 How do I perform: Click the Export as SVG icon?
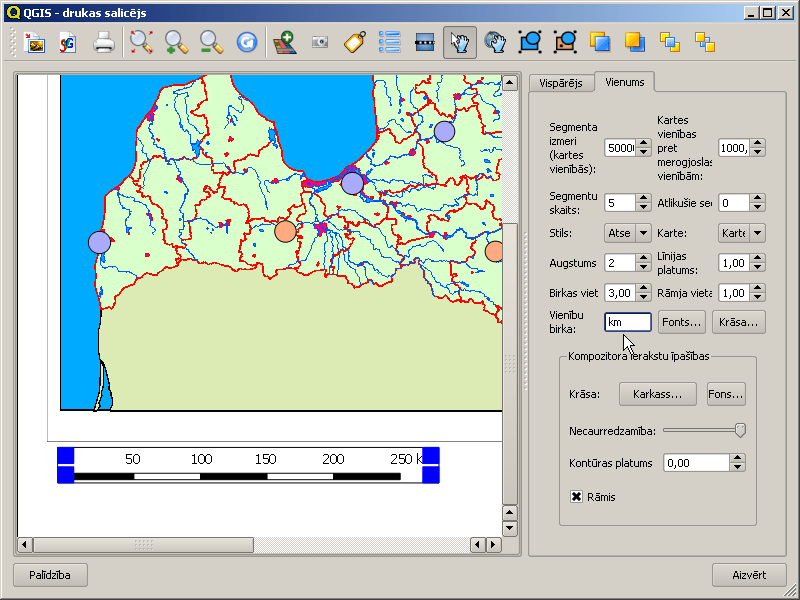68,43
